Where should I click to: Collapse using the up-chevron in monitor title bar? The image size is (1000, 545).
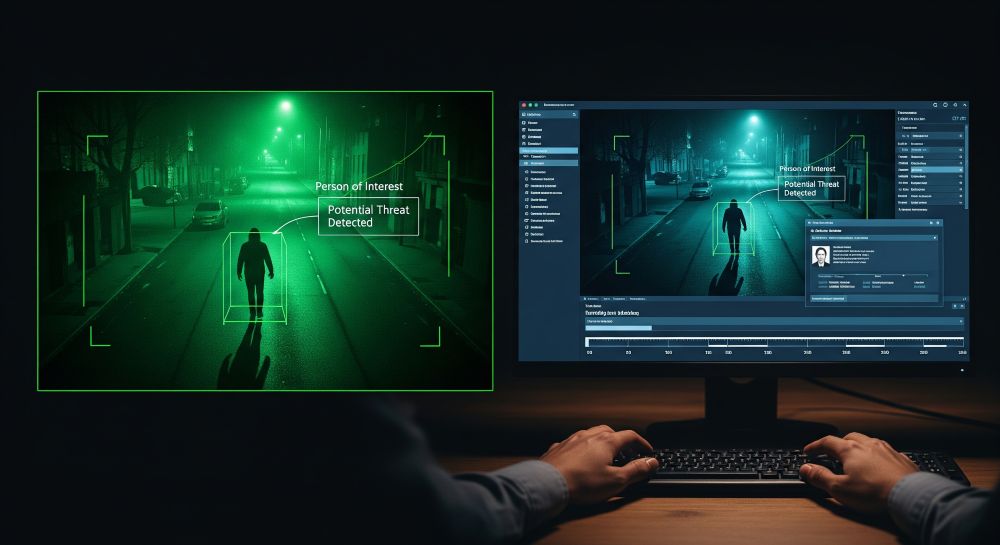point(965,105)
